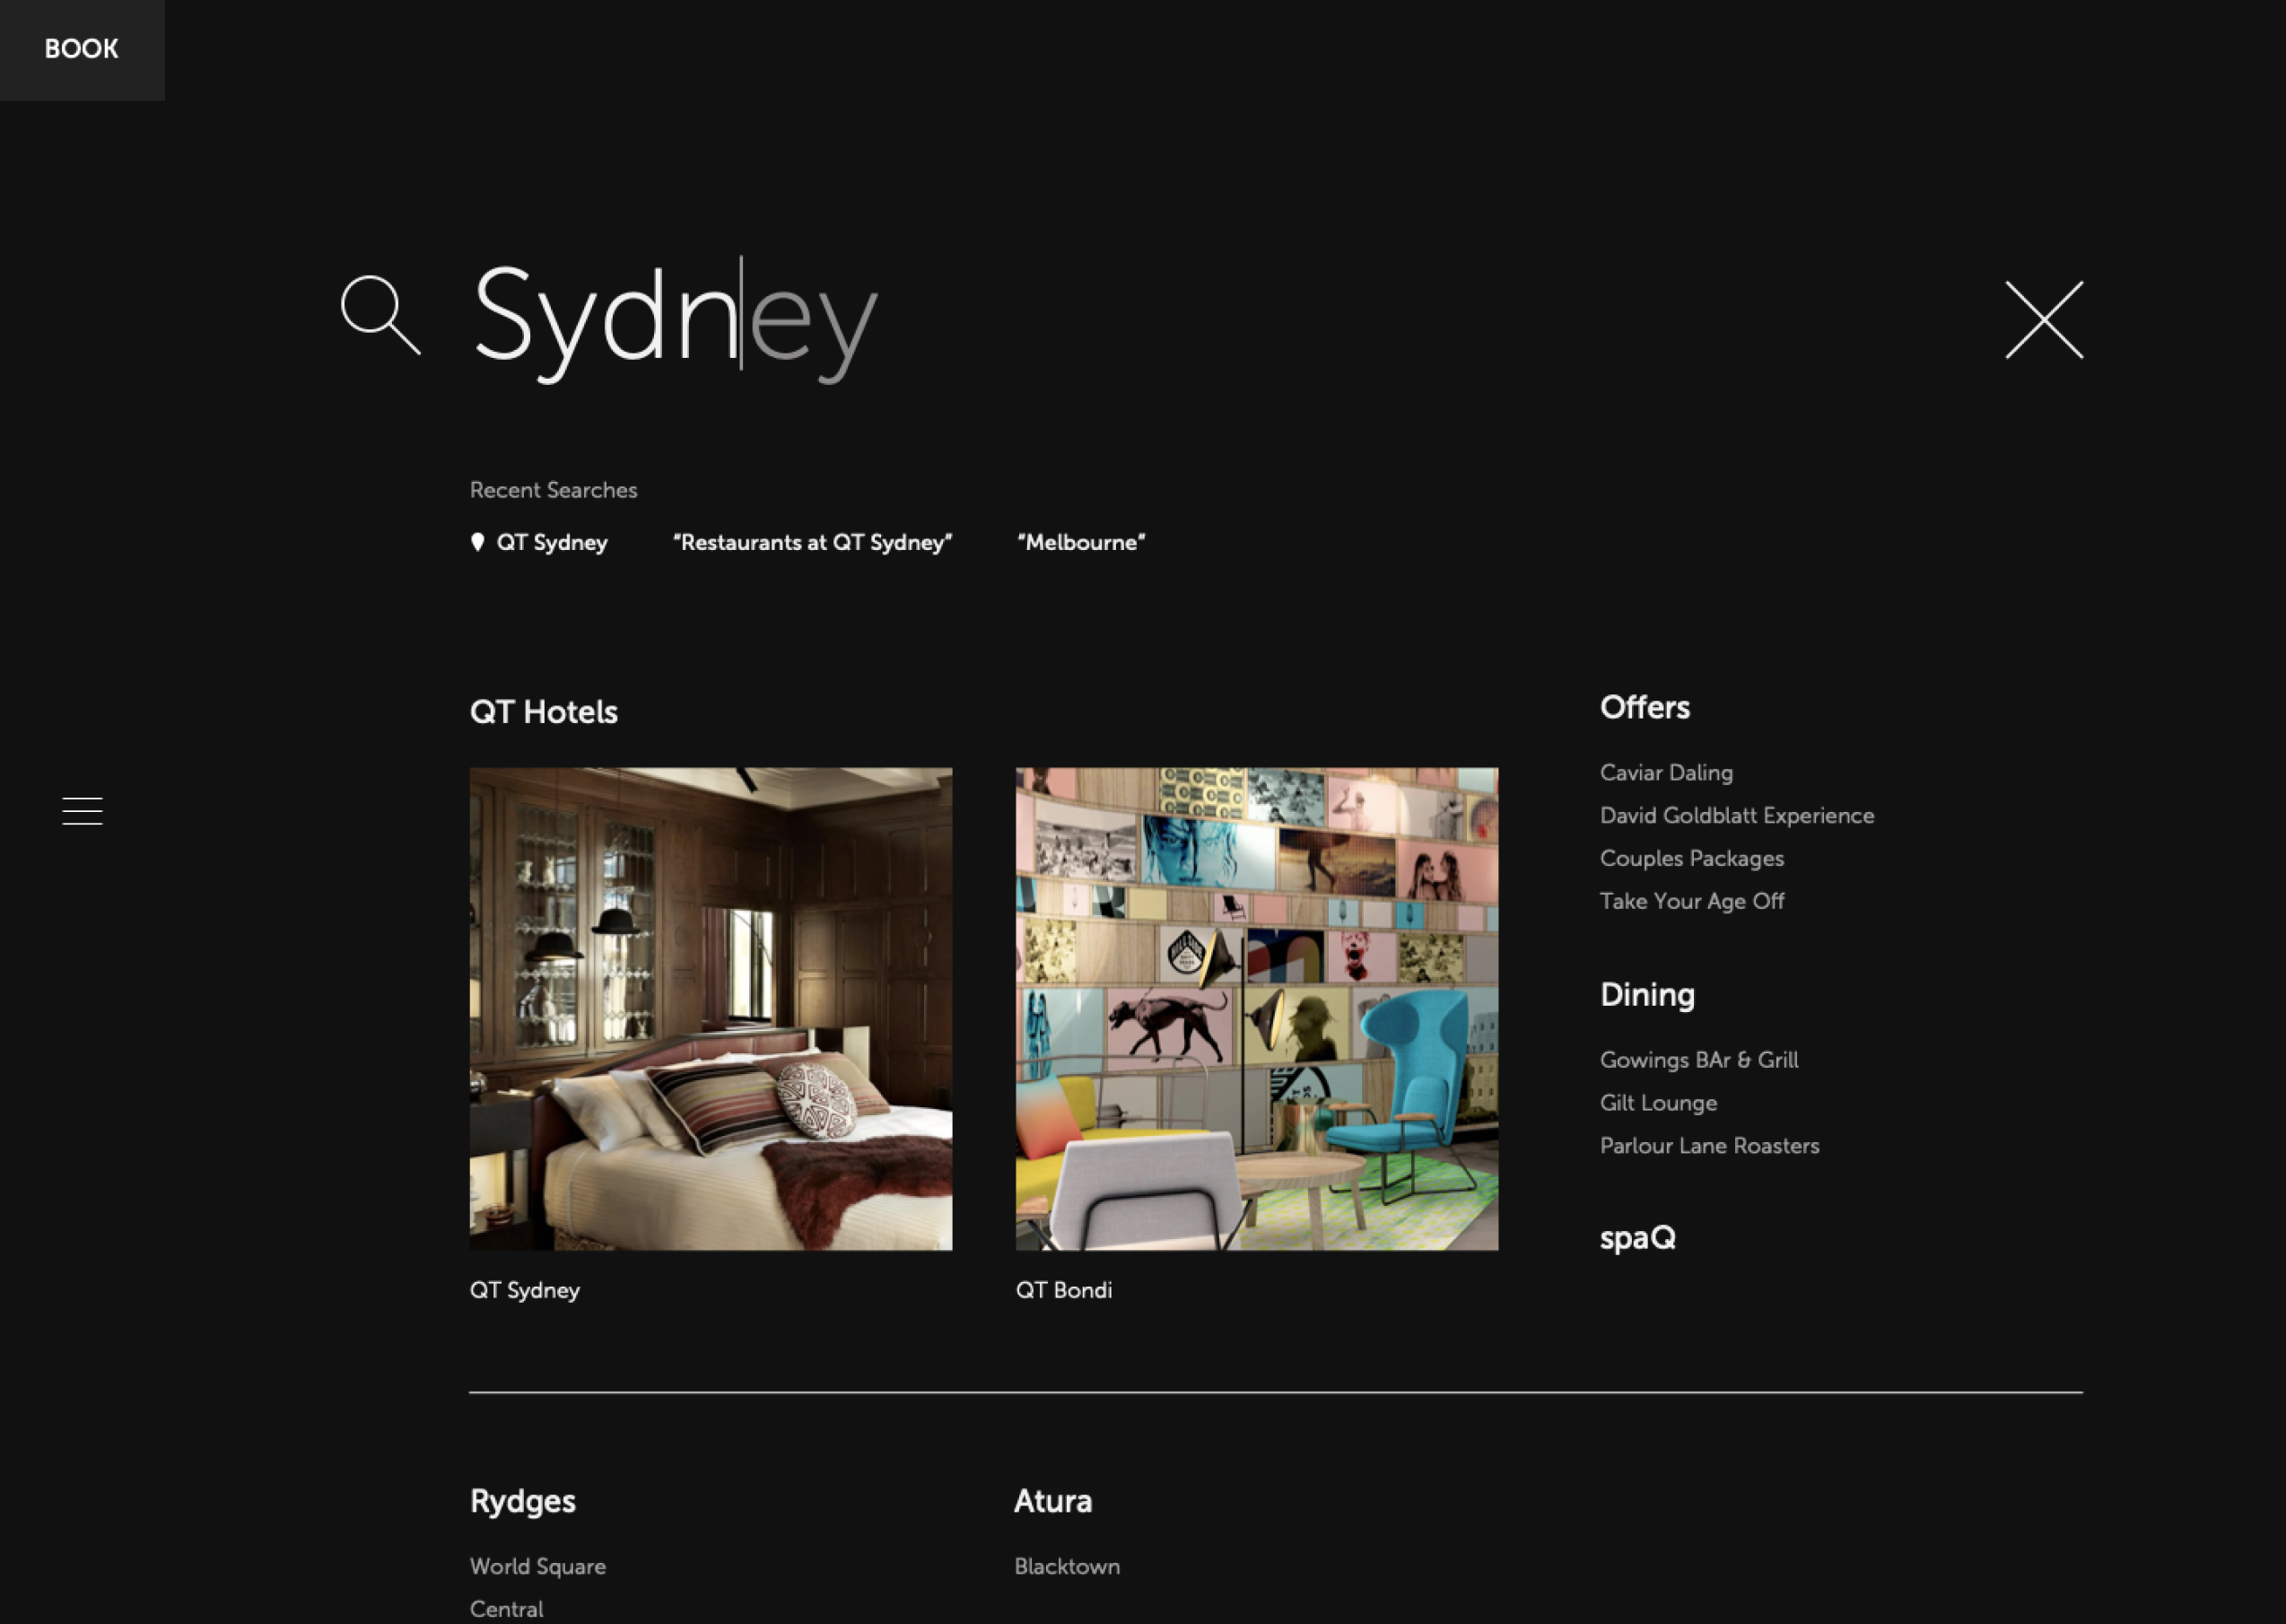2286x1624 pixels.
Task: Go to Gowings BAr & Grill
Action: tap(1698, 1060)
